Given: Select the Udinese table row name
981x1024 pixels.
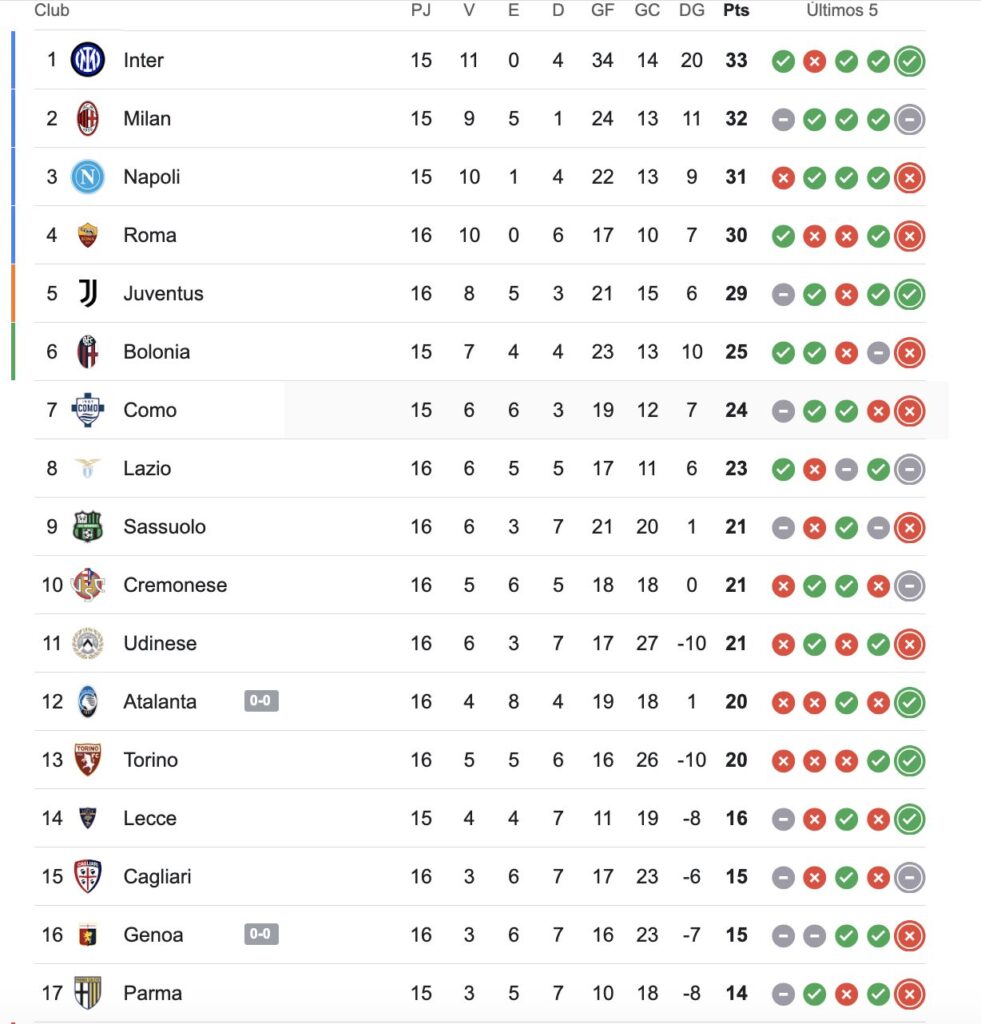Looking at the screenshot, I should coord(159,643).
